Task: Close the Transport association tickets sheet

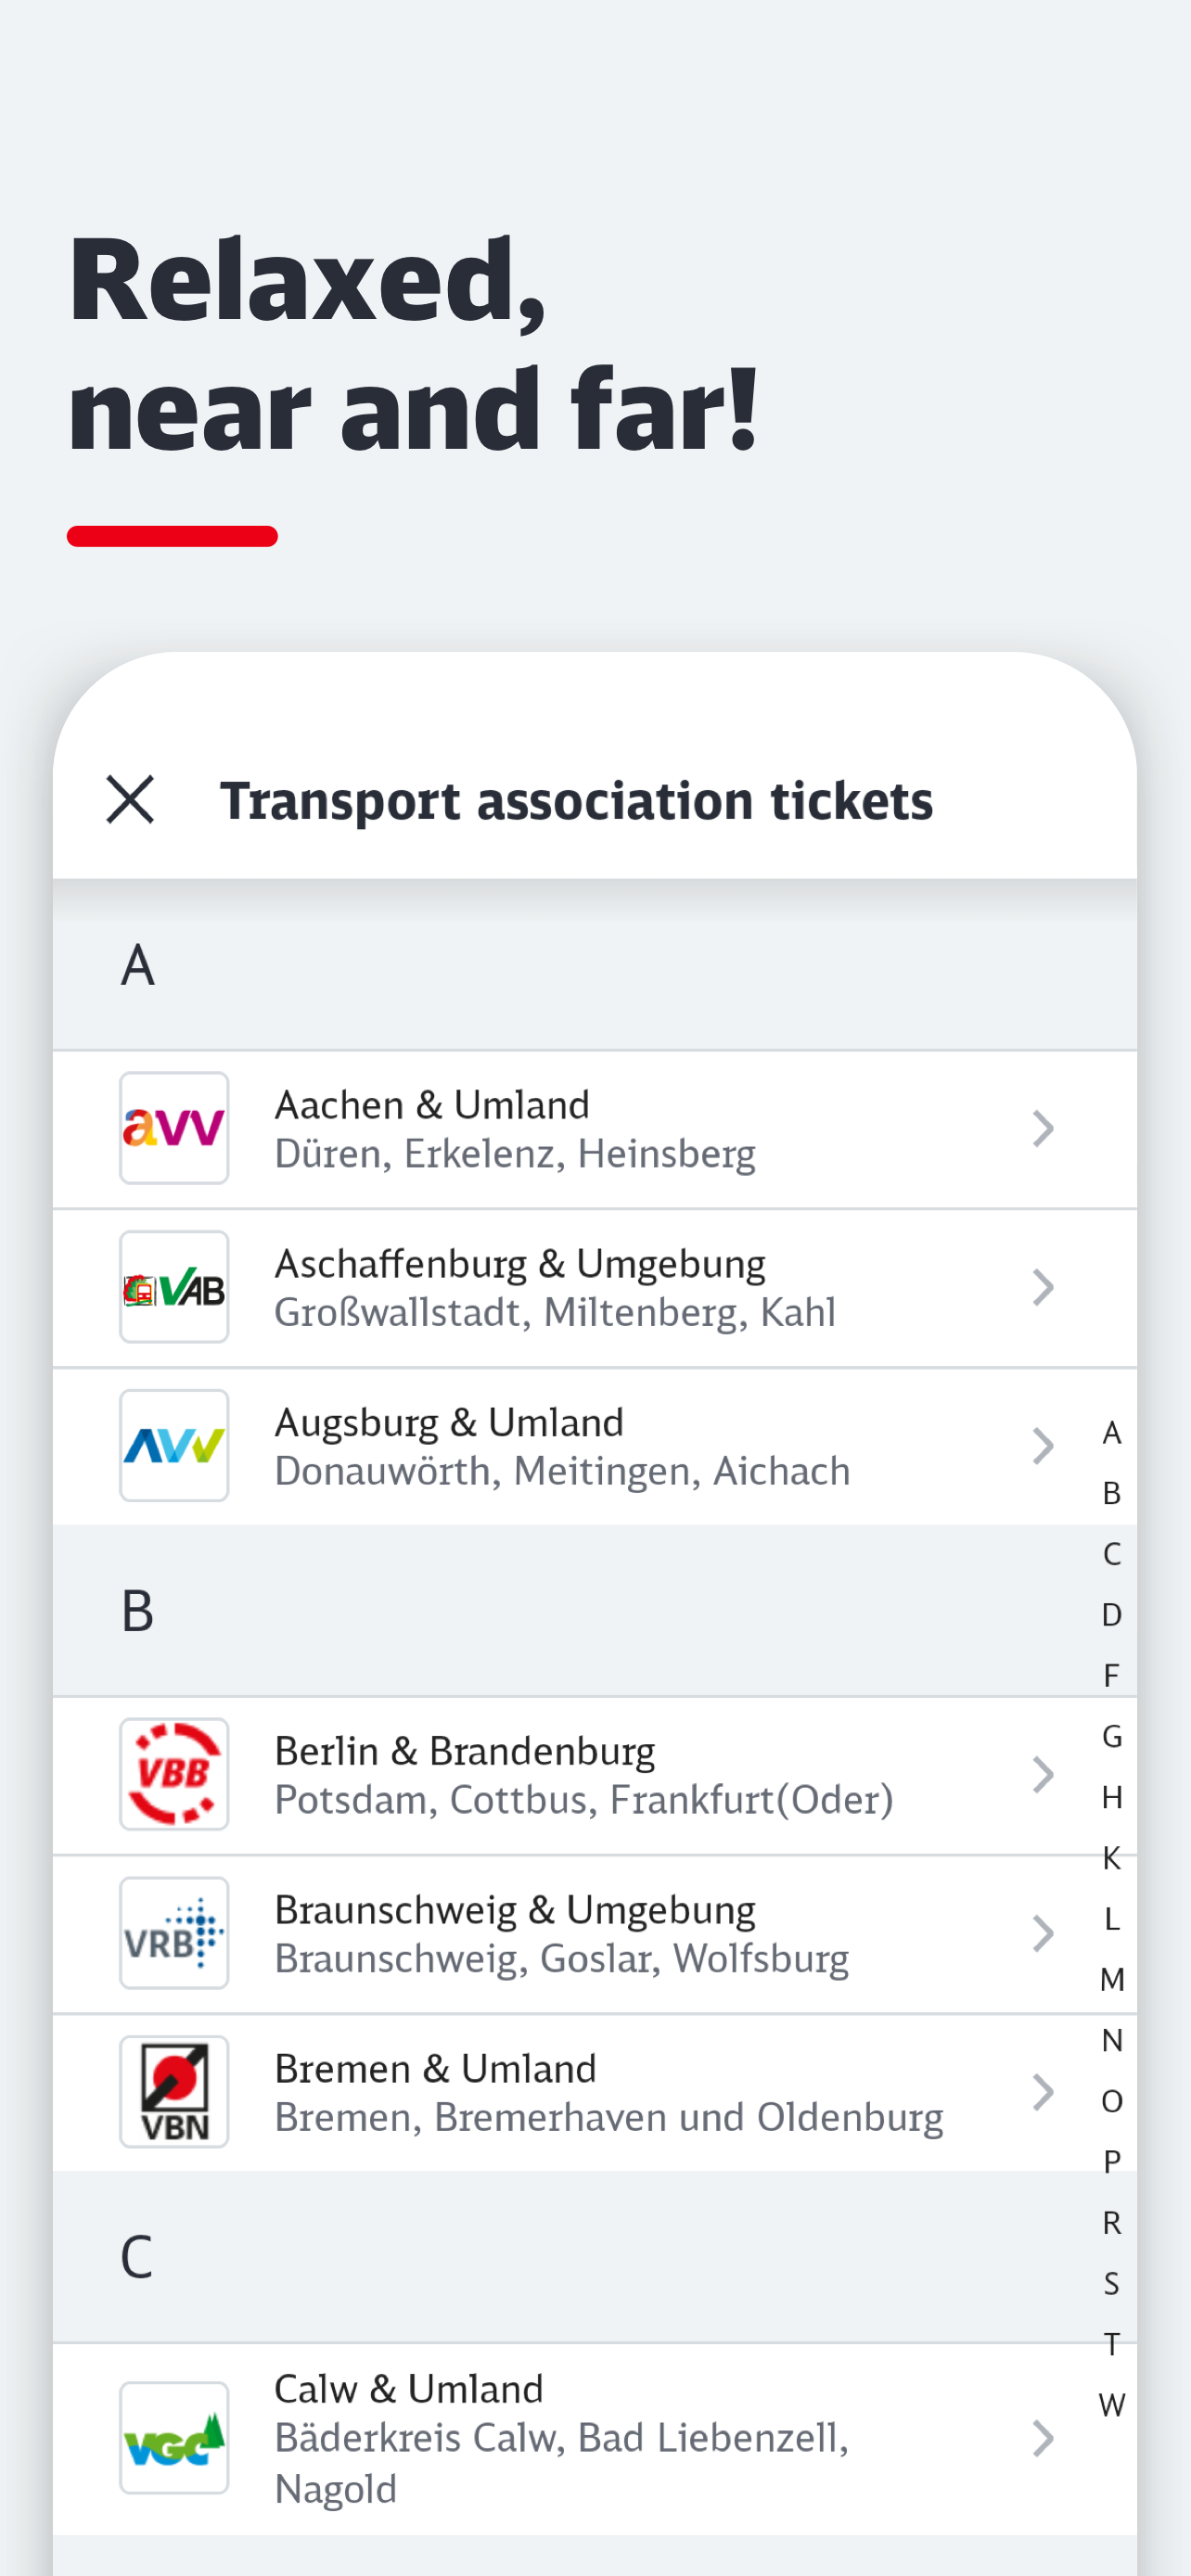Action: click(130, 799)
